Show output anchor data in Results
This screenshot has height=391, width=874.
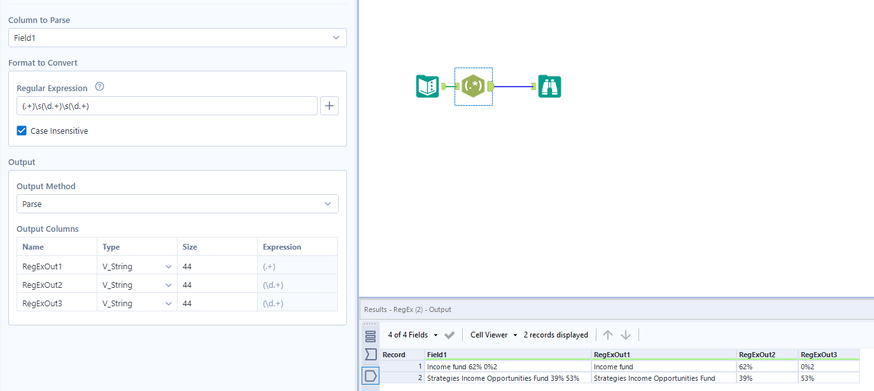[370, 376]
